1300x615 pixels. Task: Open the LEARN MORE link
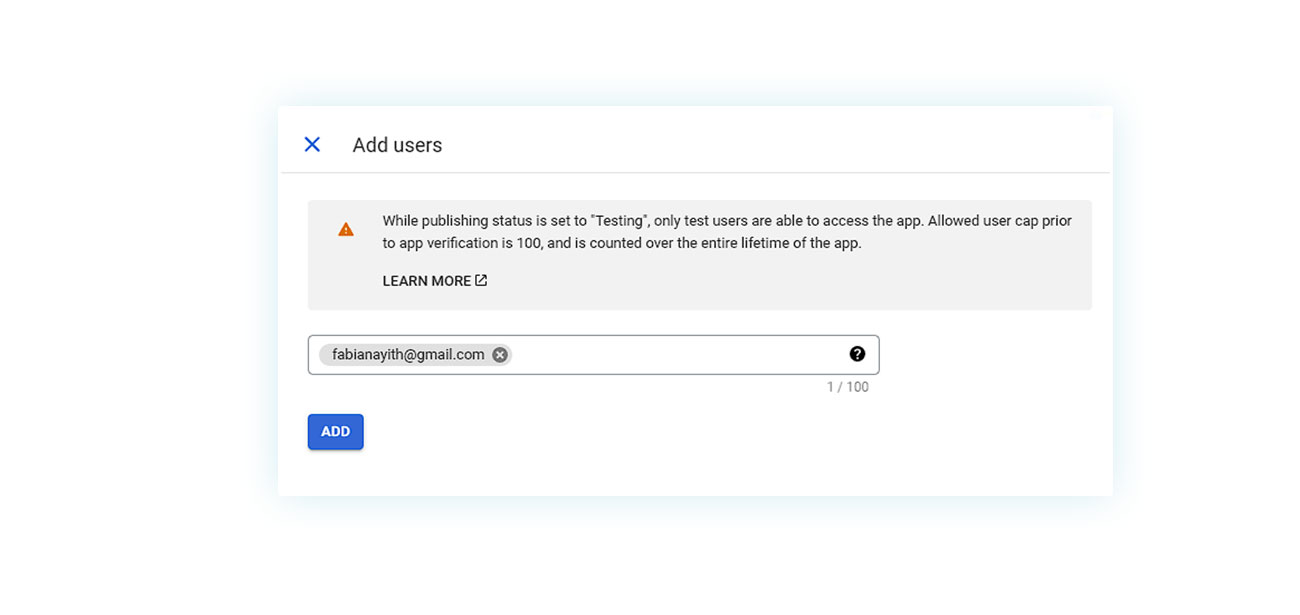pyautogui.click(x=435, y=281)
